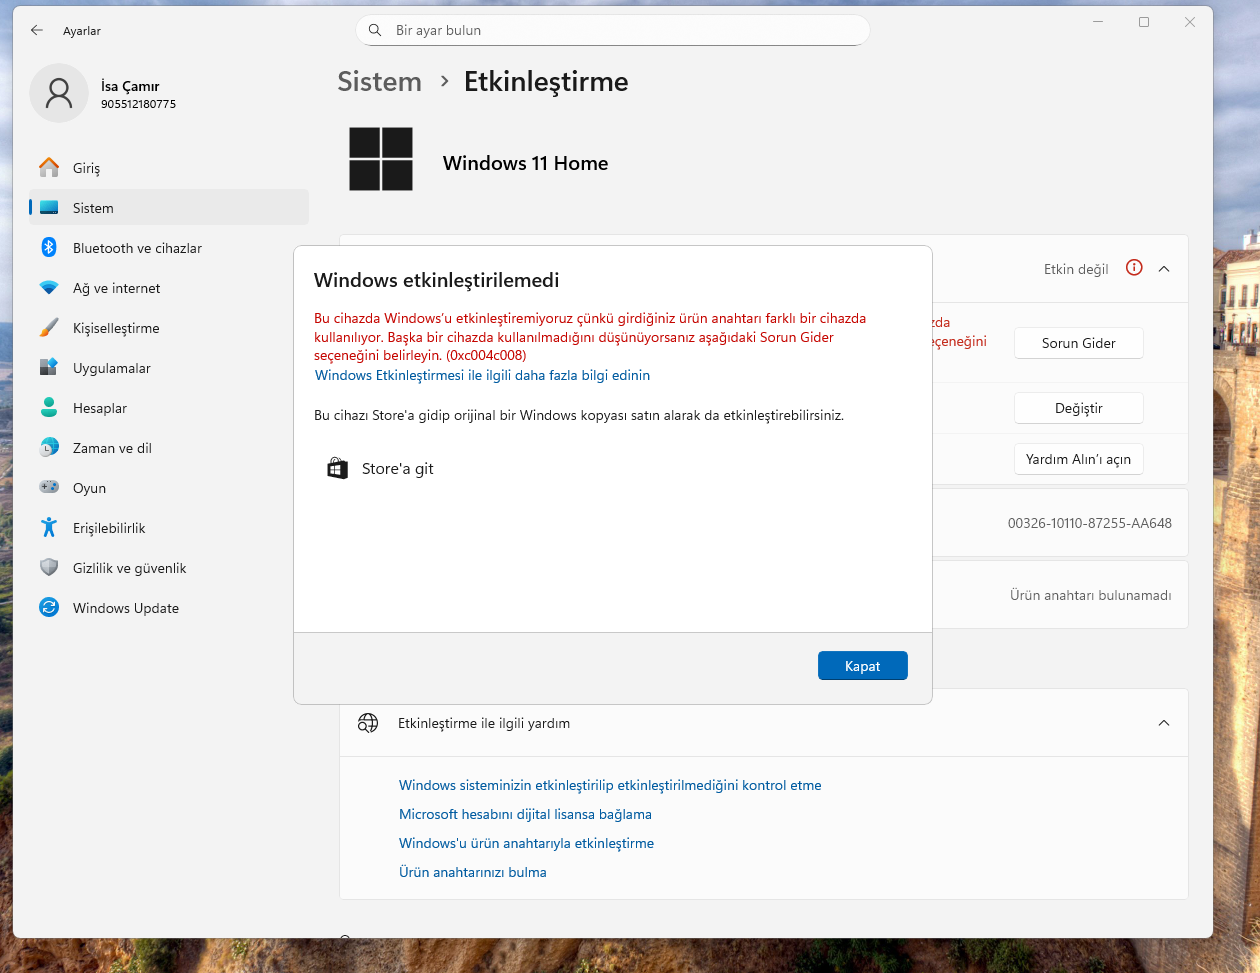Open Uygulamalar settings page
The image size is (1260, 973).
[169, 368]
